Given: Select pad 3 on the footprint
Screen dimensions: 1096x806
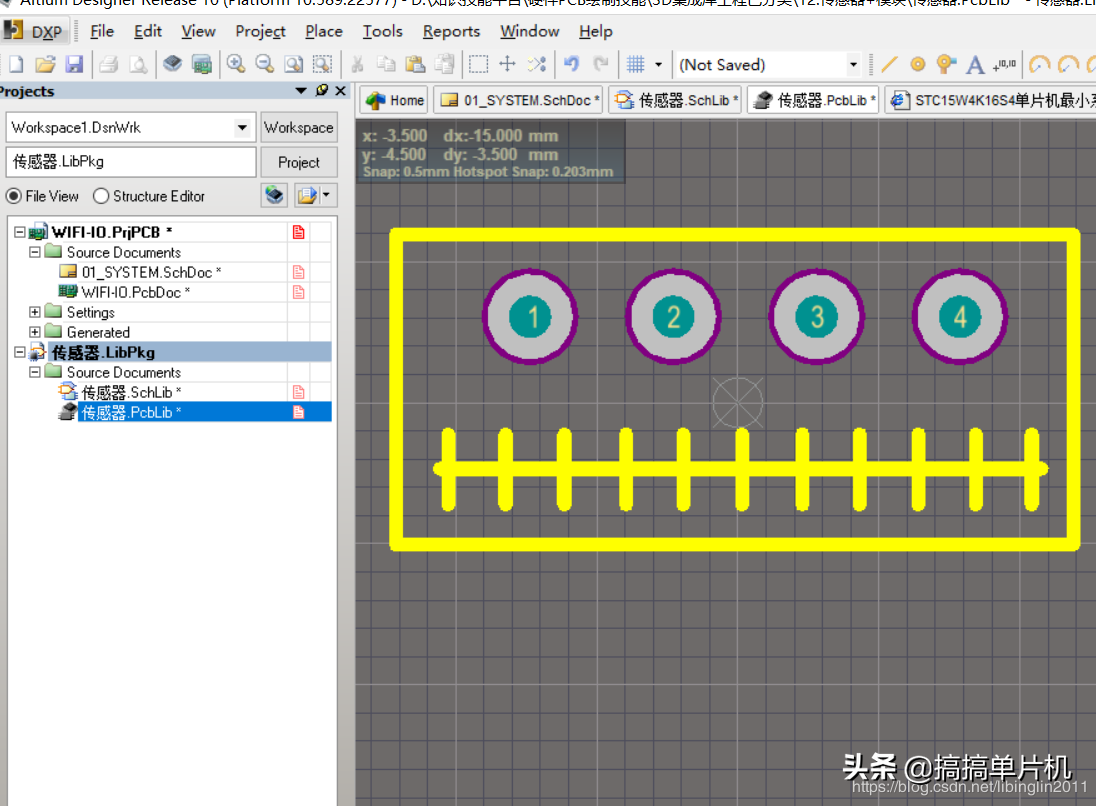Looking at the screenshot, I should pos(817,317).
